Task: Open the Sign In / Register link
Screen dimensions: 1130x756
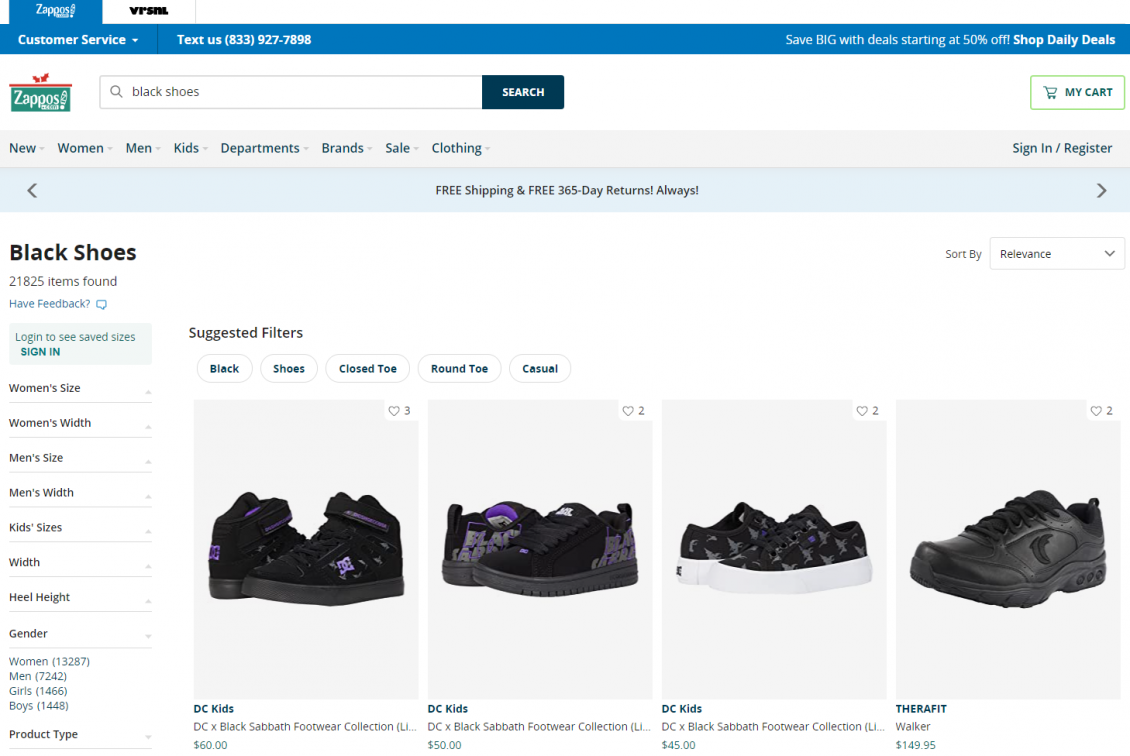Action: point(1062,147)
